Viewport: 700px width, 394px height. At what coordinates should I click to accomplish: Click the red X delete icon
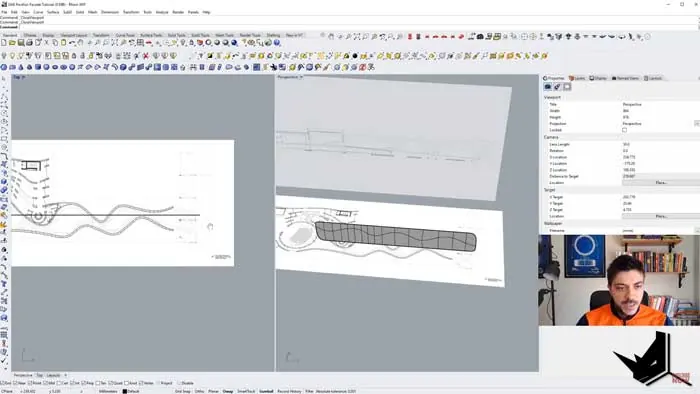[x=146, y=56]
